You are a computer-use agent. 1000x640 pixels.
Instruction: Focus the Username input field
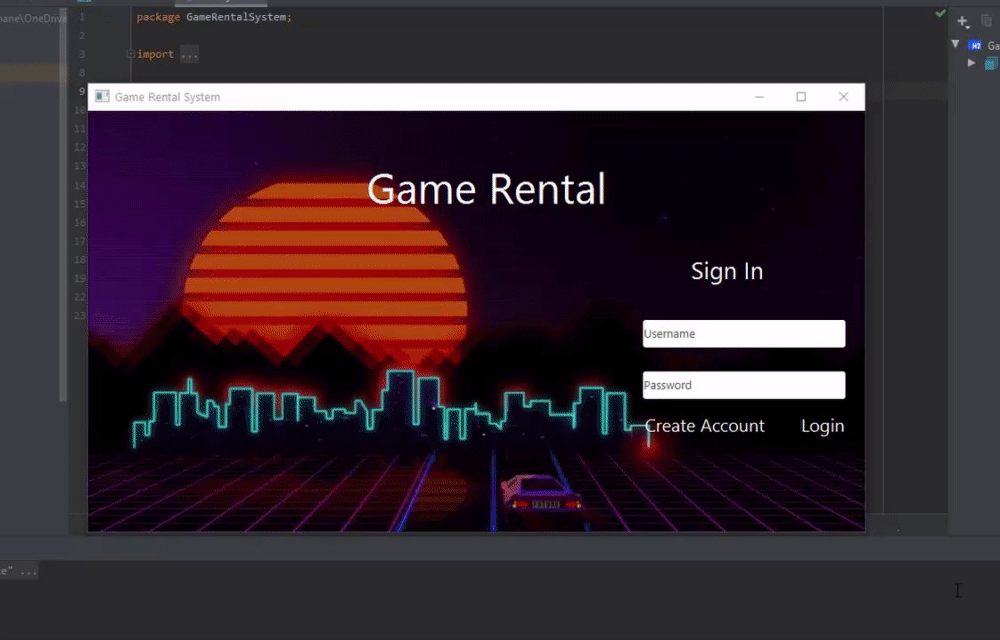tap(744, 333)
